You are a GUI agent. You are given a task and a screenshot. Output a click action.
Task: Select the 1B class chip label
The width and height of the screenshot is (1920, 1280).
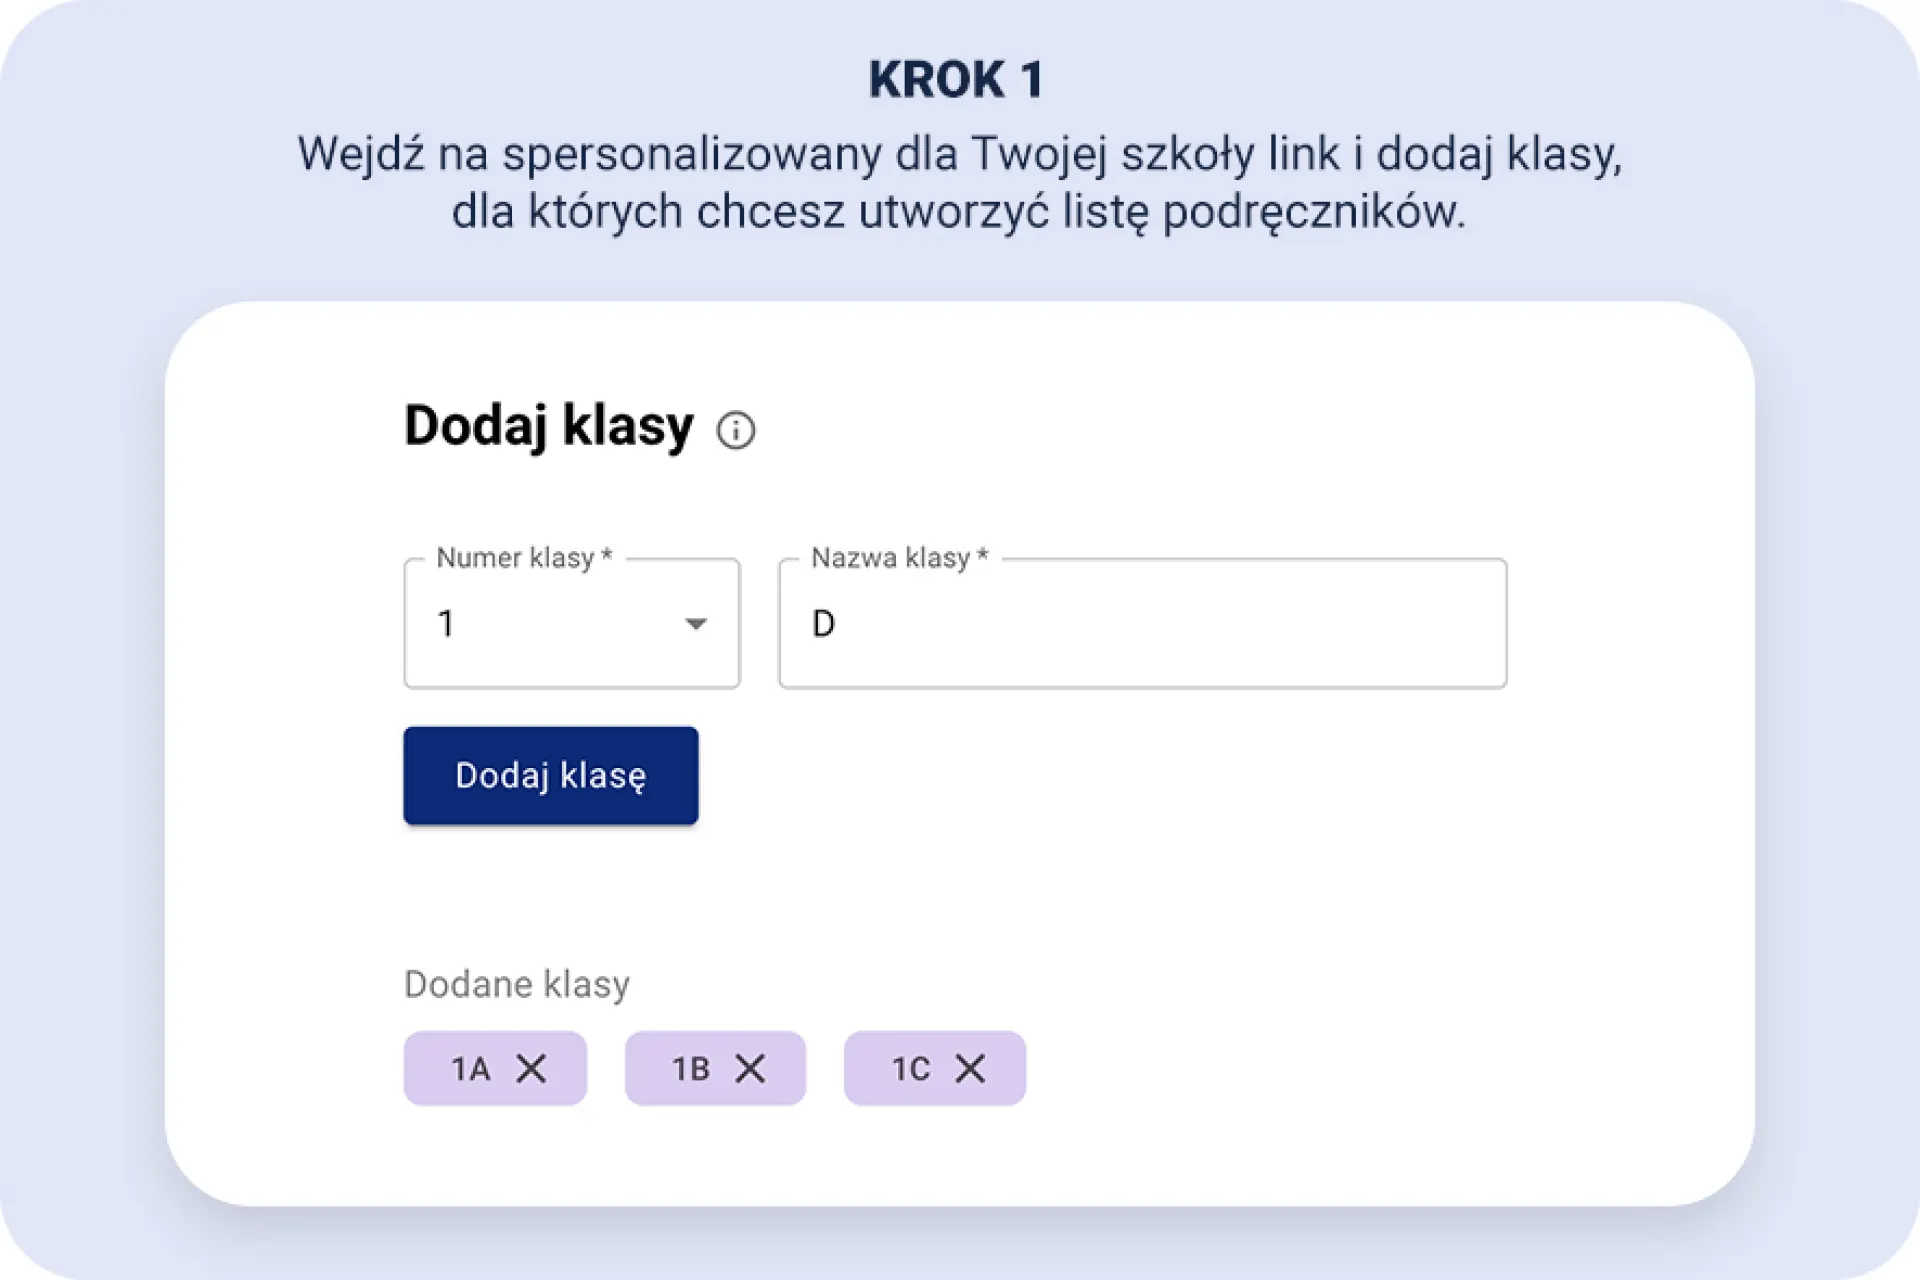[691, 1069]
